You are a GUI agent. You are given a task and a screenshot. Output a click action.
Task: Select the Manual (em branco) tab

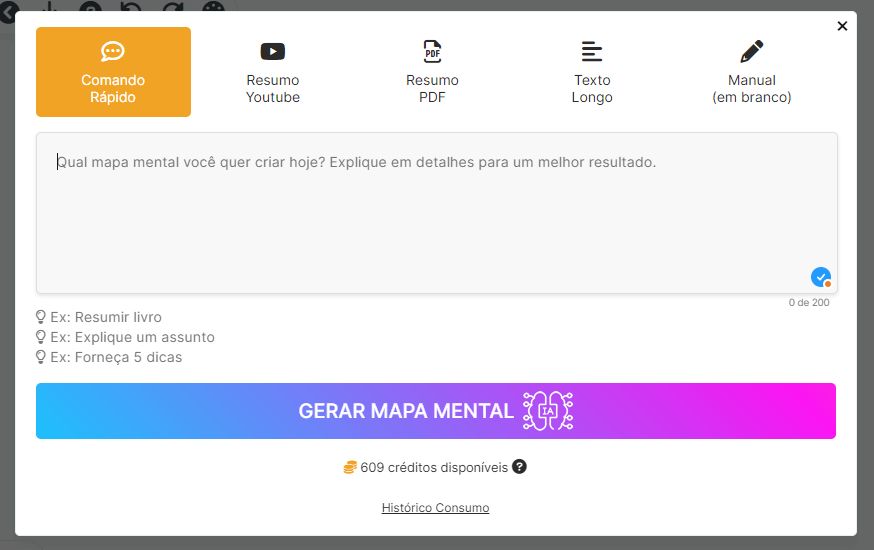point(751,72)
